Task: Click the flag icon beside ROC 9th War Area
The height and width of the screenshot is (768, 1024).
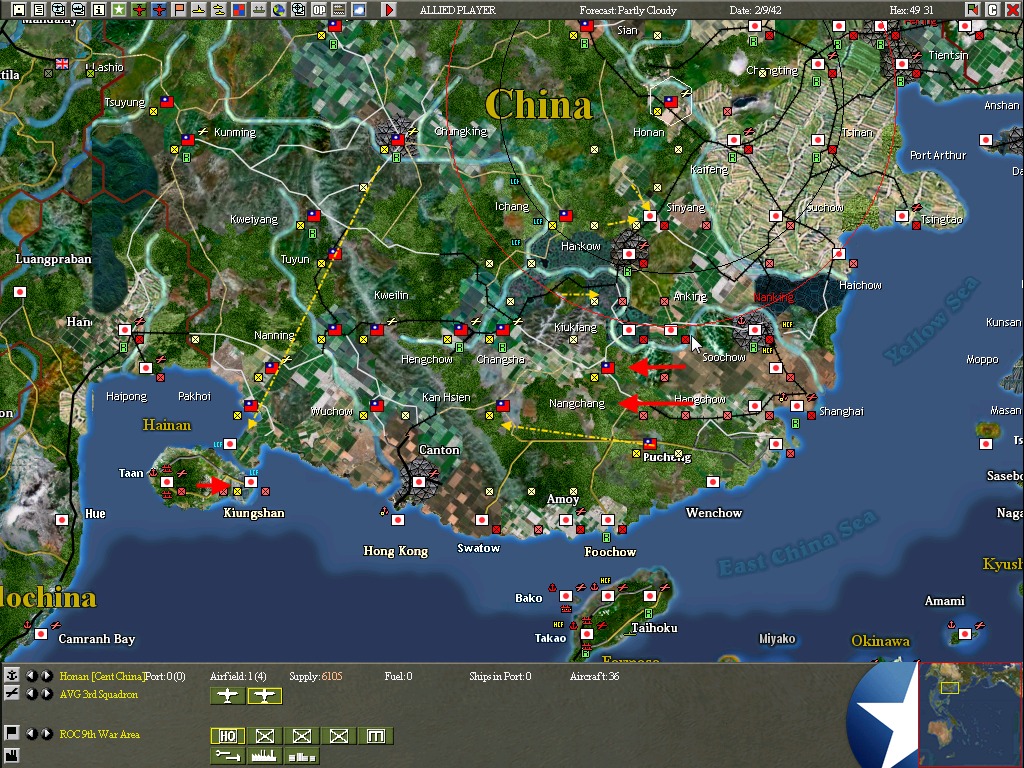Action: [x=11, y=733]
